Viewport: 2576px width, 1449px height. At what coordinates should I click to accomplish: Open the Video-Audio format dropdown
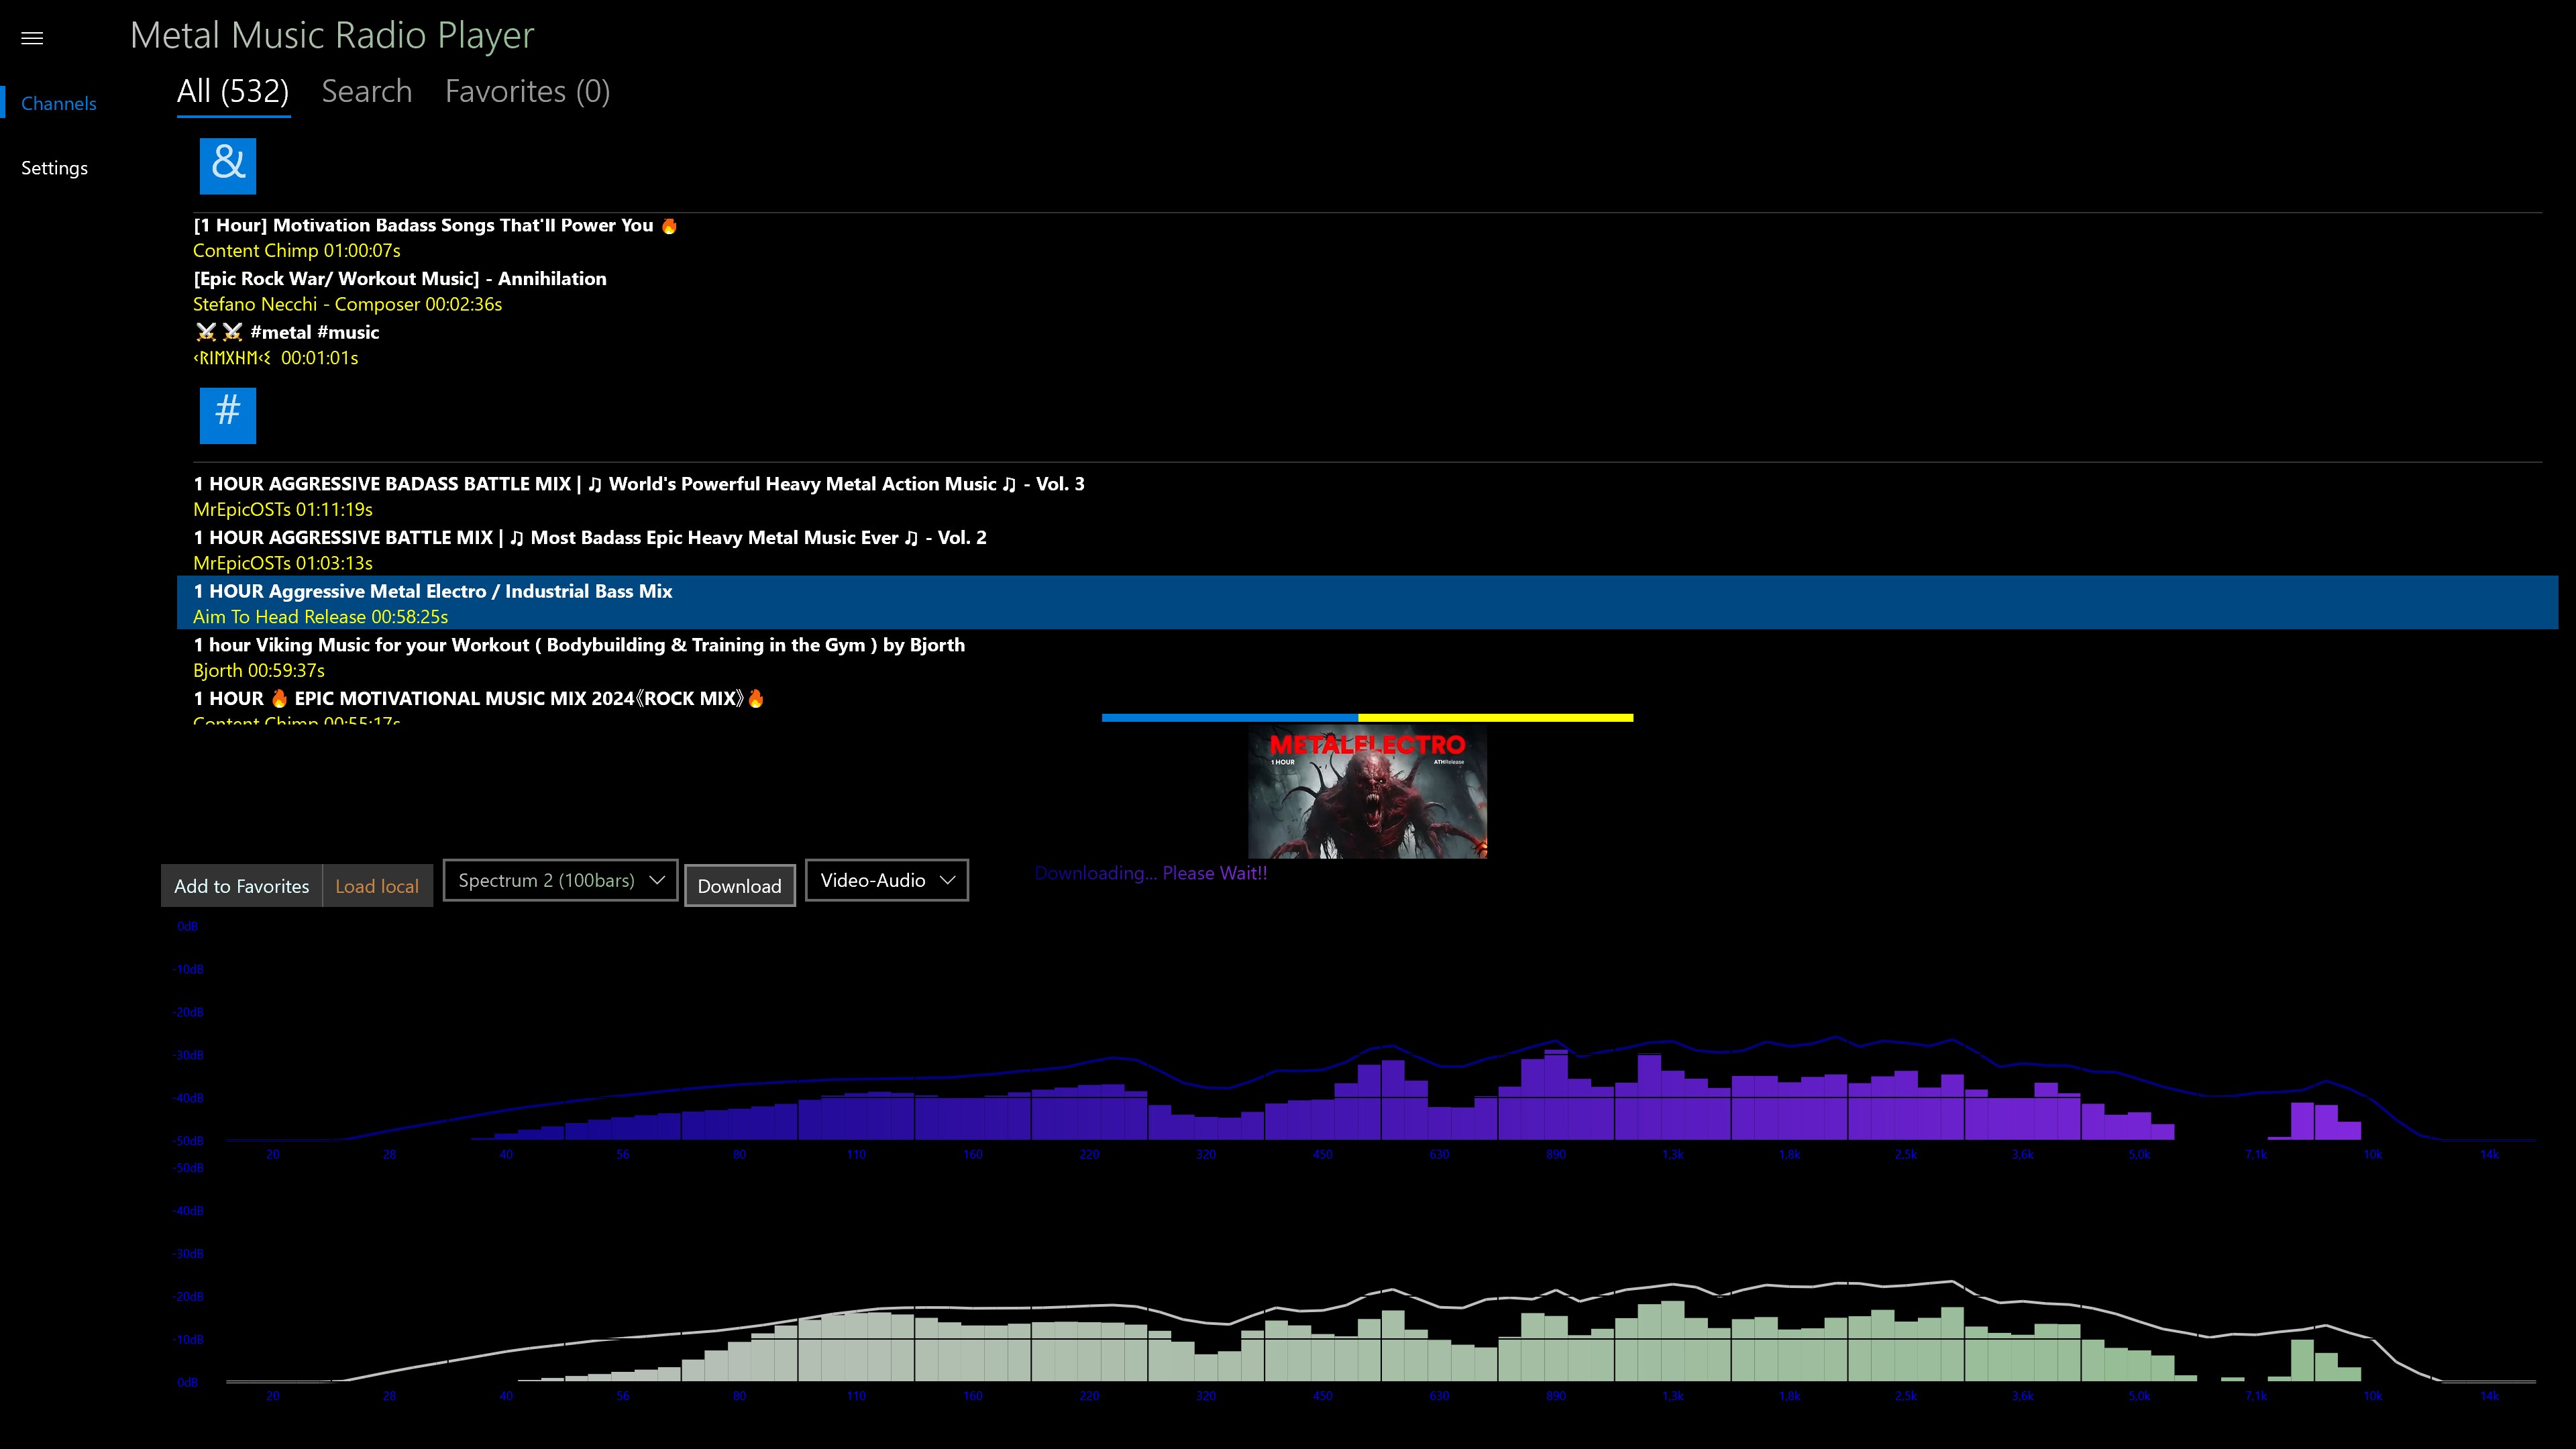tap(886, 880)
